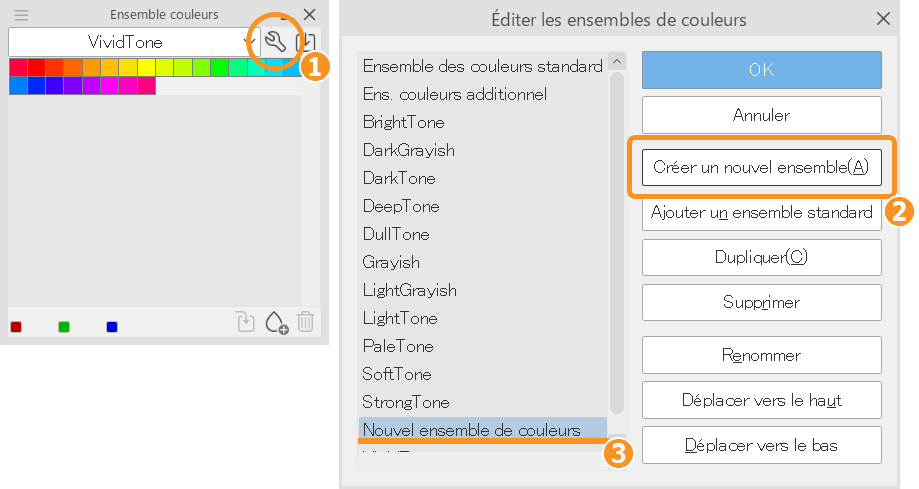Click the delete color trash icon

pos(306,322)
